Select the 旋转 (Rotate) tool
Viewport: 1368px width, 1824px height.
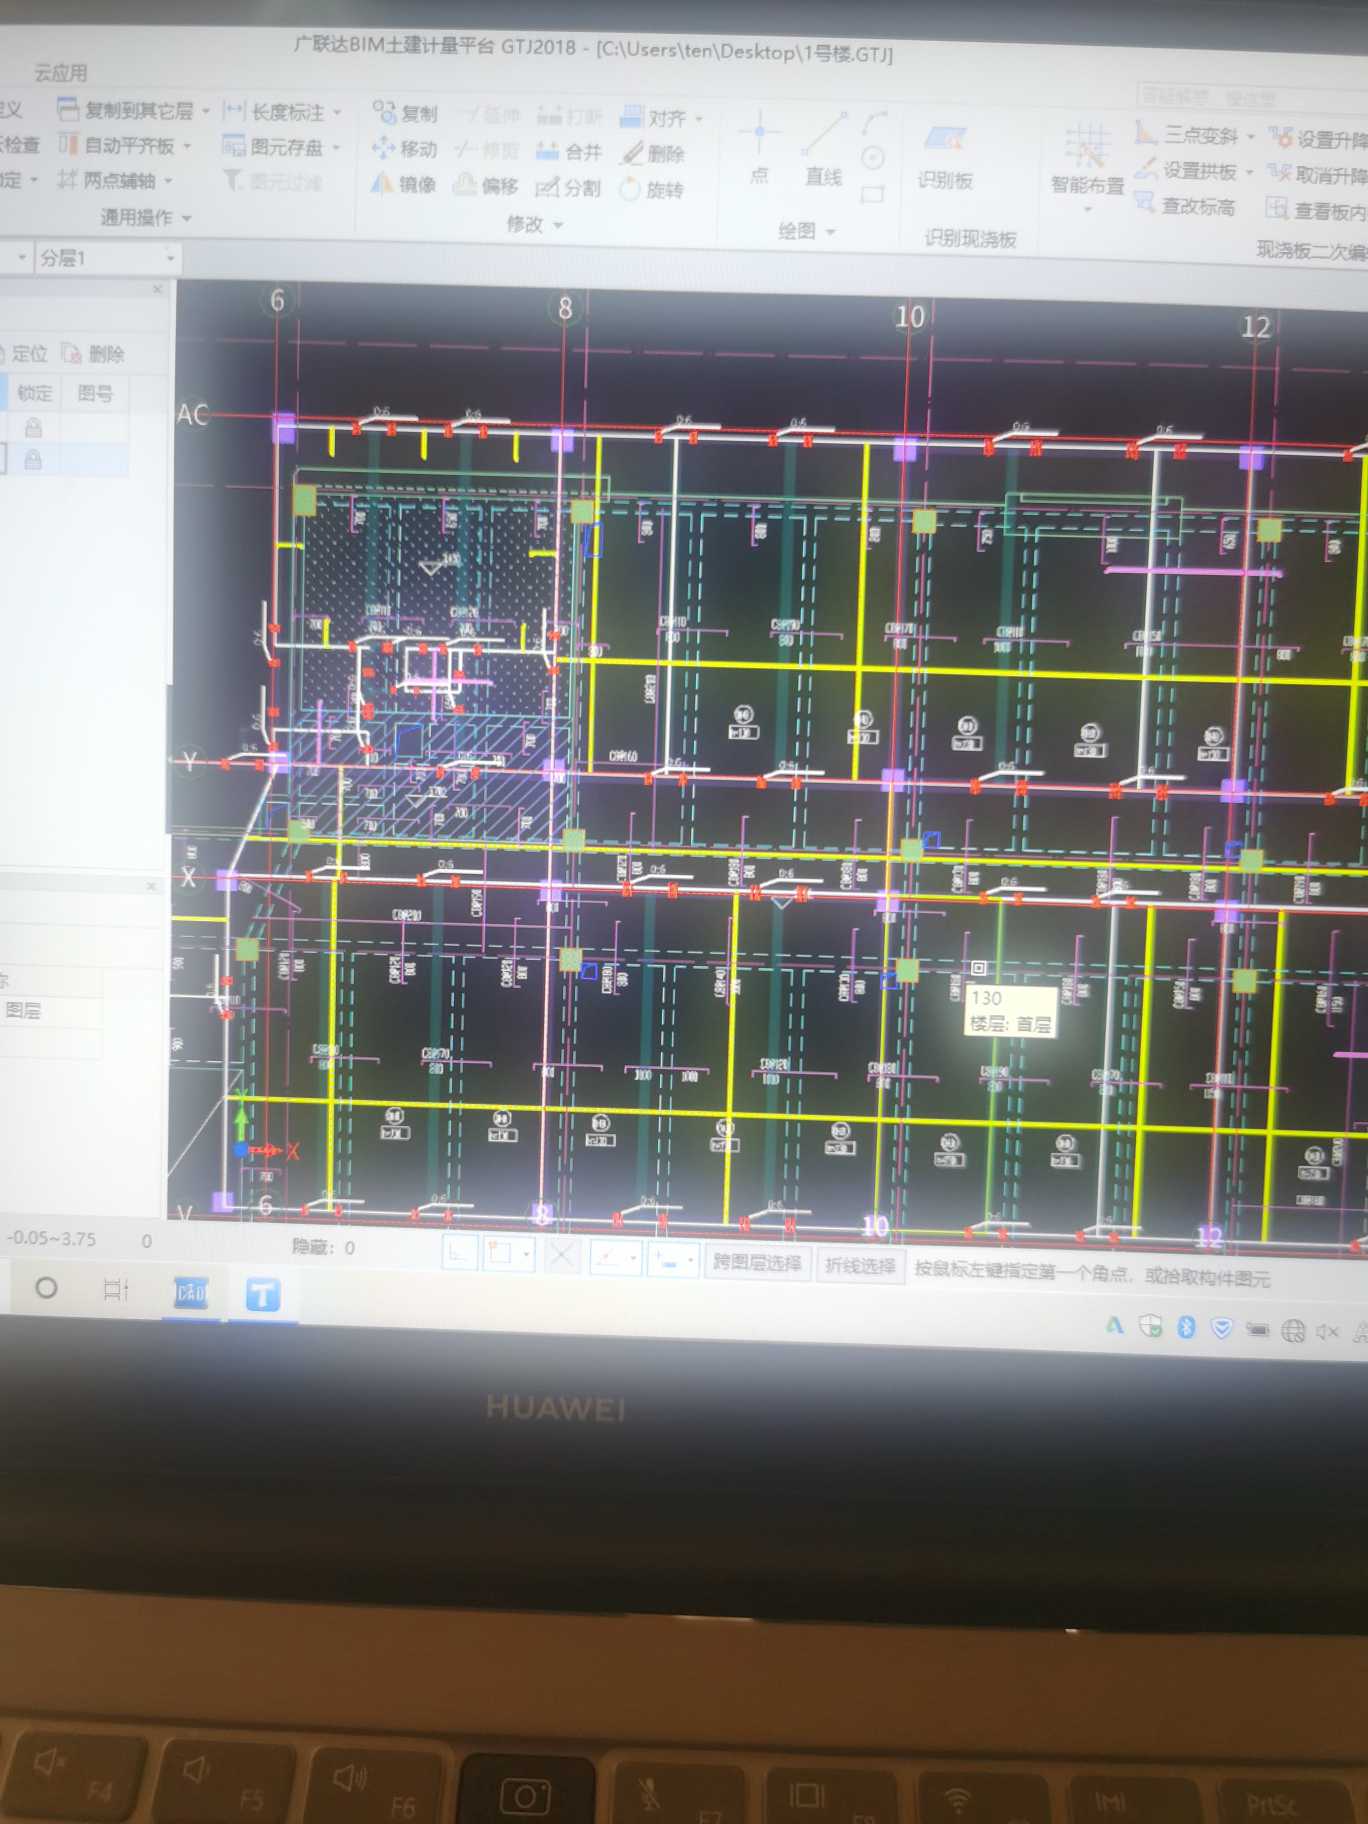coord(652,189)
